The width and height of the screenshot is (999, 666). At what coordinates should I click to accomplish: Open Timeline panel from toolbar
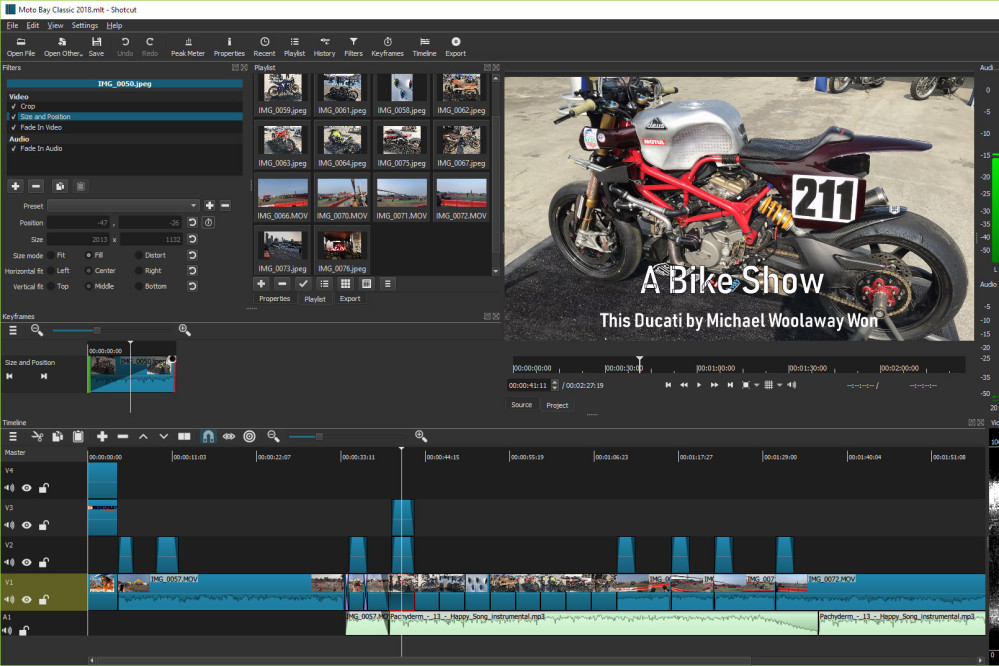click(x=424, y=47)
